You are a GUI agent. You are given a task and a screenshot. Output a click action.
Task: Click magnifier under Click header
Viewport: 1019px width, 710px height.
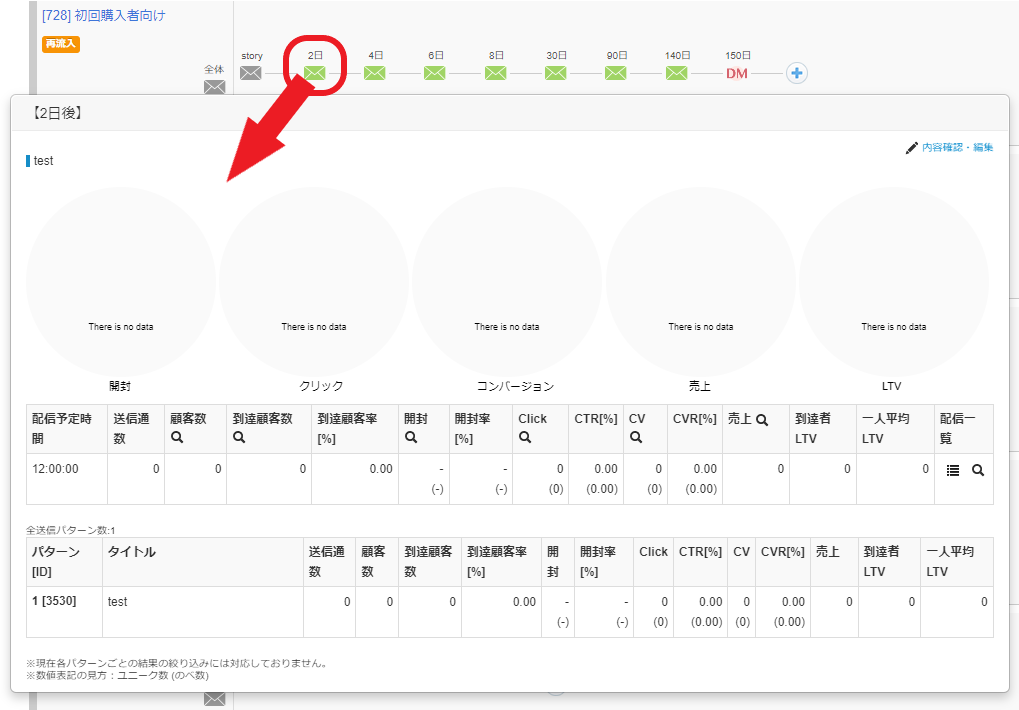(x=525, y=437)
